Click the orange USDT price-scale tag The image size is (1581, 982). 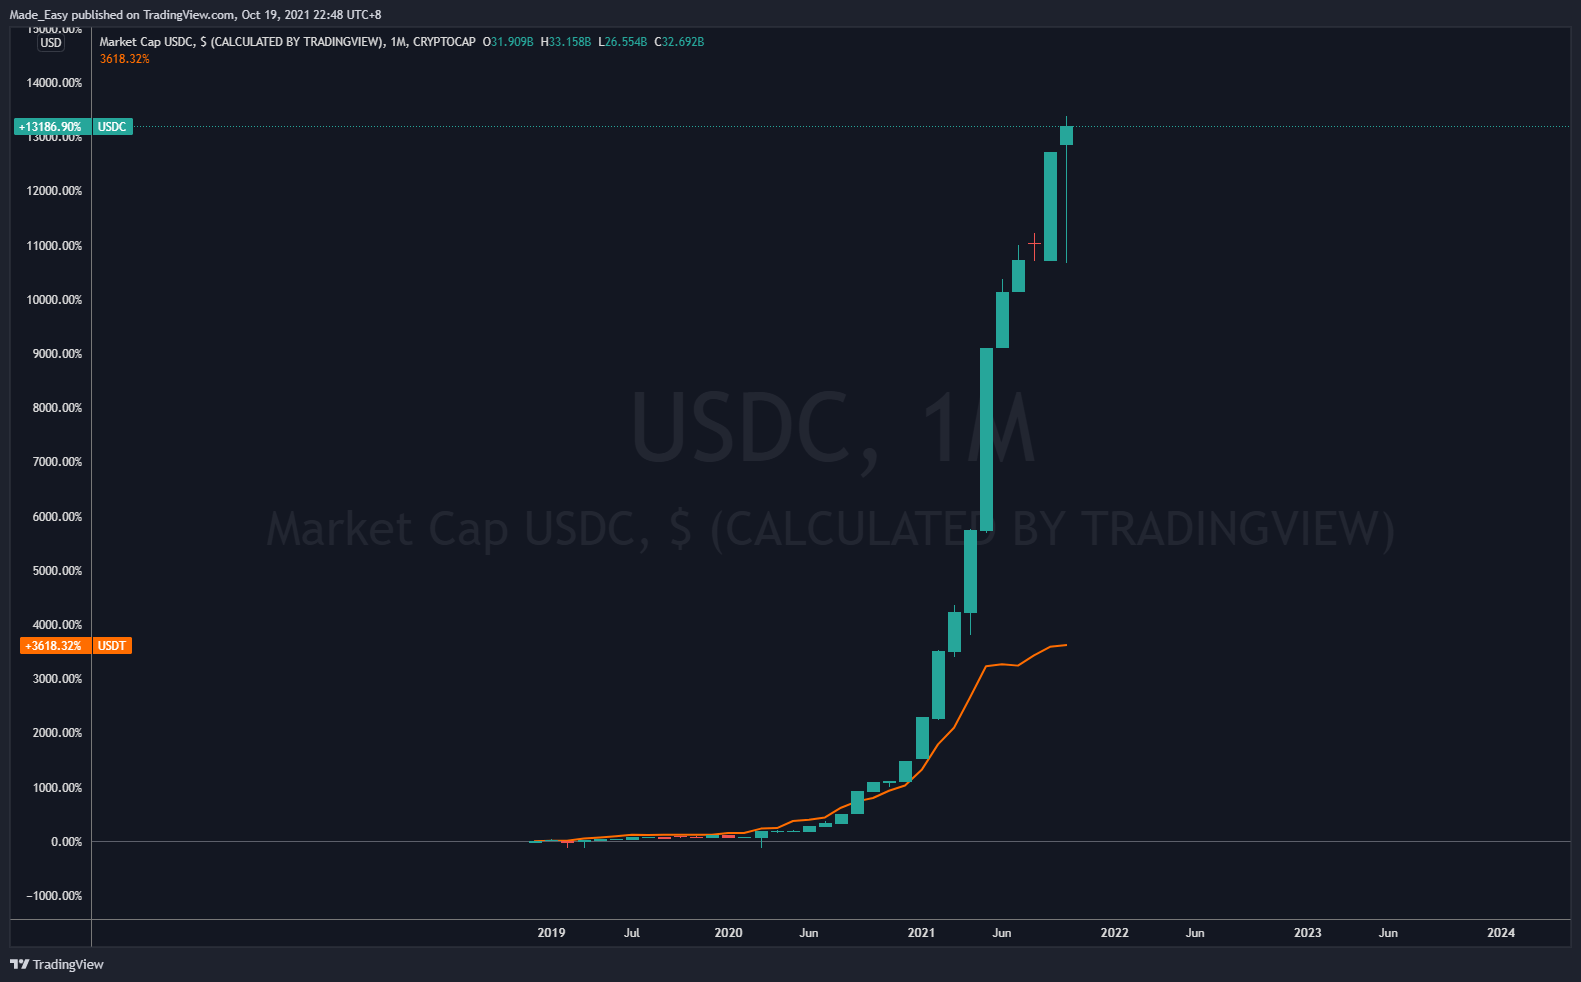[x=112, y=646]
